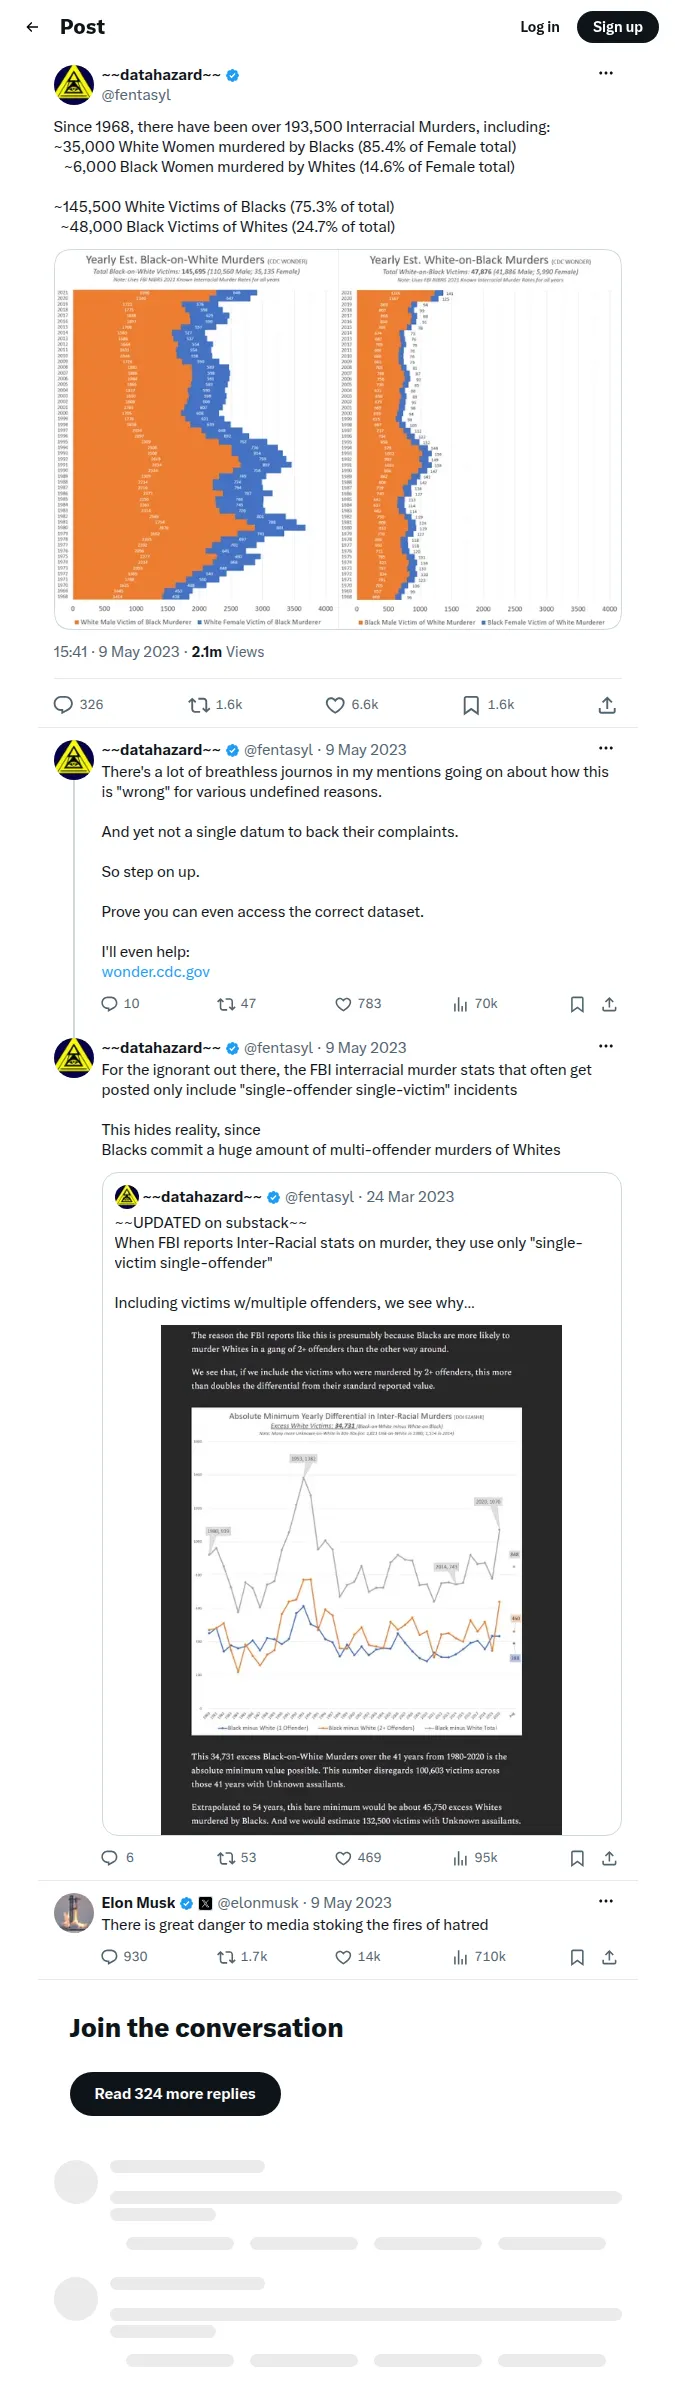Bookmark the main post with 1.6k bookmarks
Image resolution: width=675 pixels, height=2382 pixels.
click(x=488, y=705)
